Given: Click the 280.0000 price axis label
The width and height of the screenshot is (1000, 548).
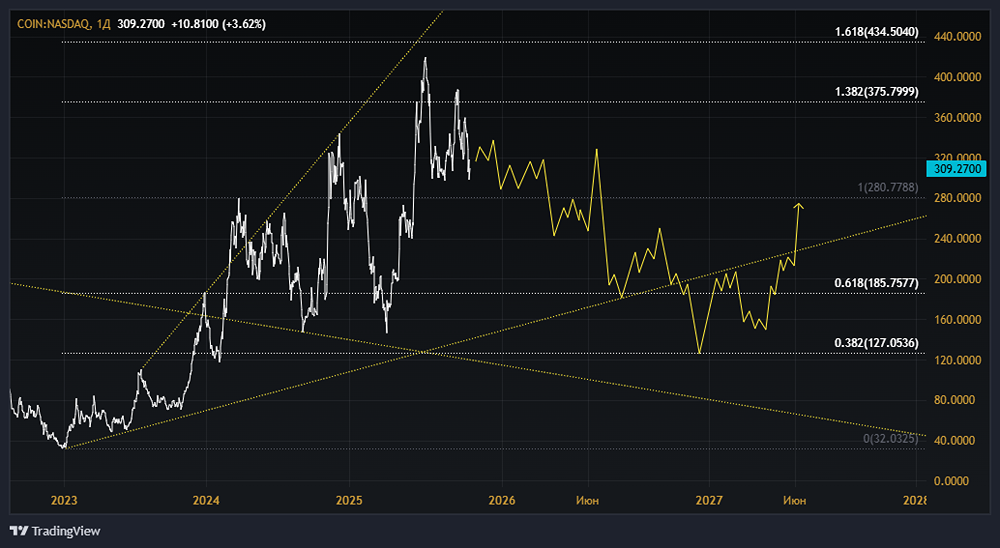Looking at the screenshot, I should pyautogui.click(x=957, y=198).
